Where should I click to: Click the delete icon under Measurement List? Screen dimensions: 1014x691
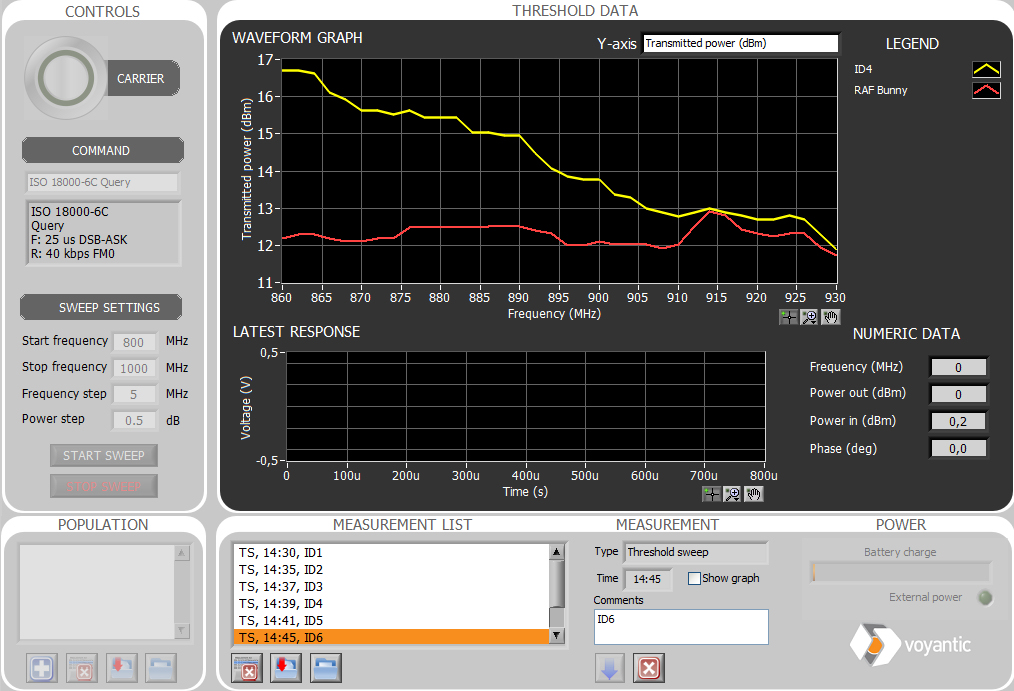click(247, 667)
